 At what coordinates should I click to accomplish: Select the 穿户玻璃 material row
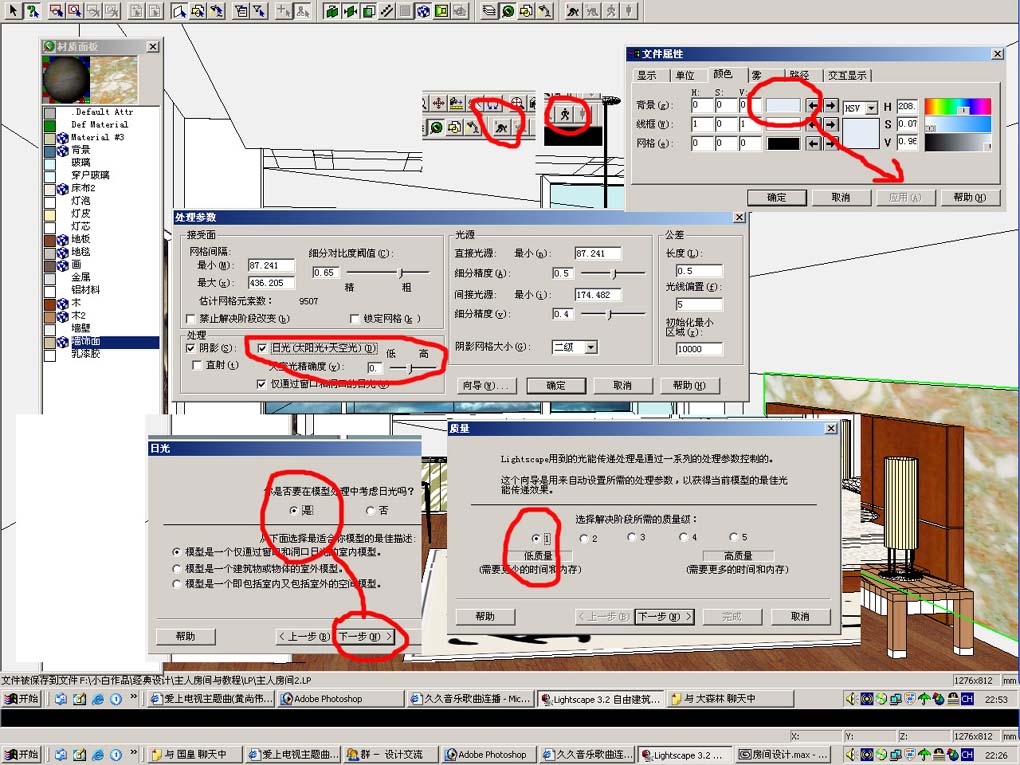tap(101, 176)
